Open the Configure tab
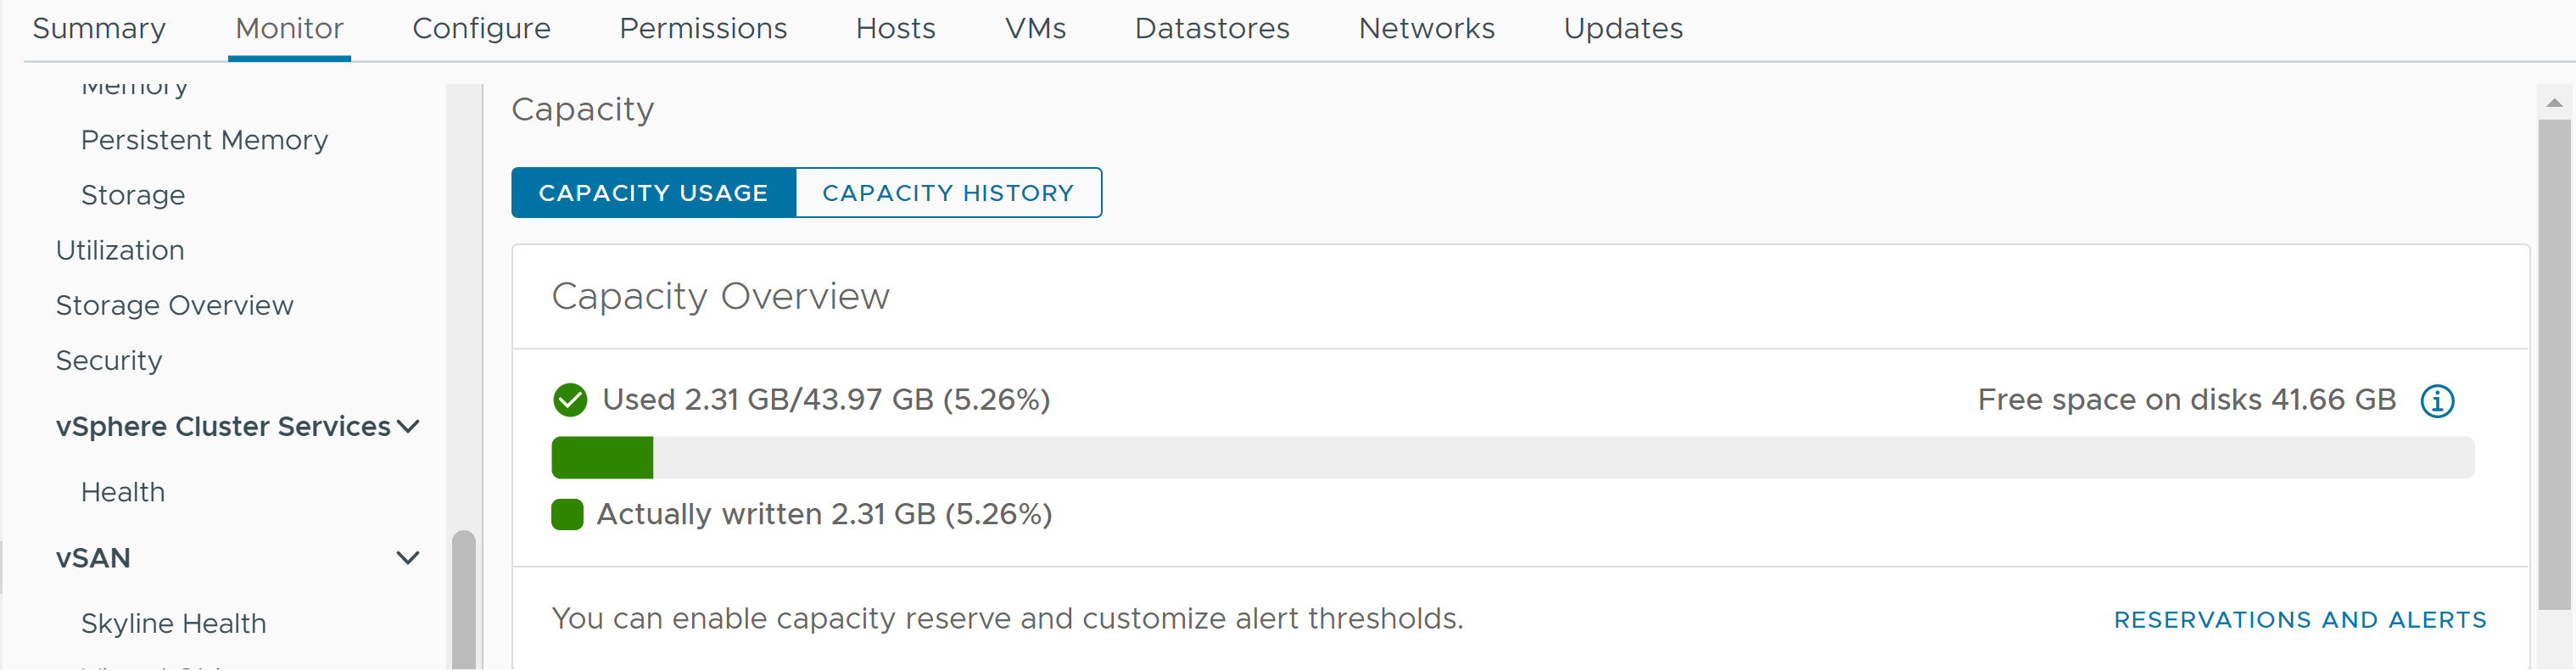 pos(481,28)
